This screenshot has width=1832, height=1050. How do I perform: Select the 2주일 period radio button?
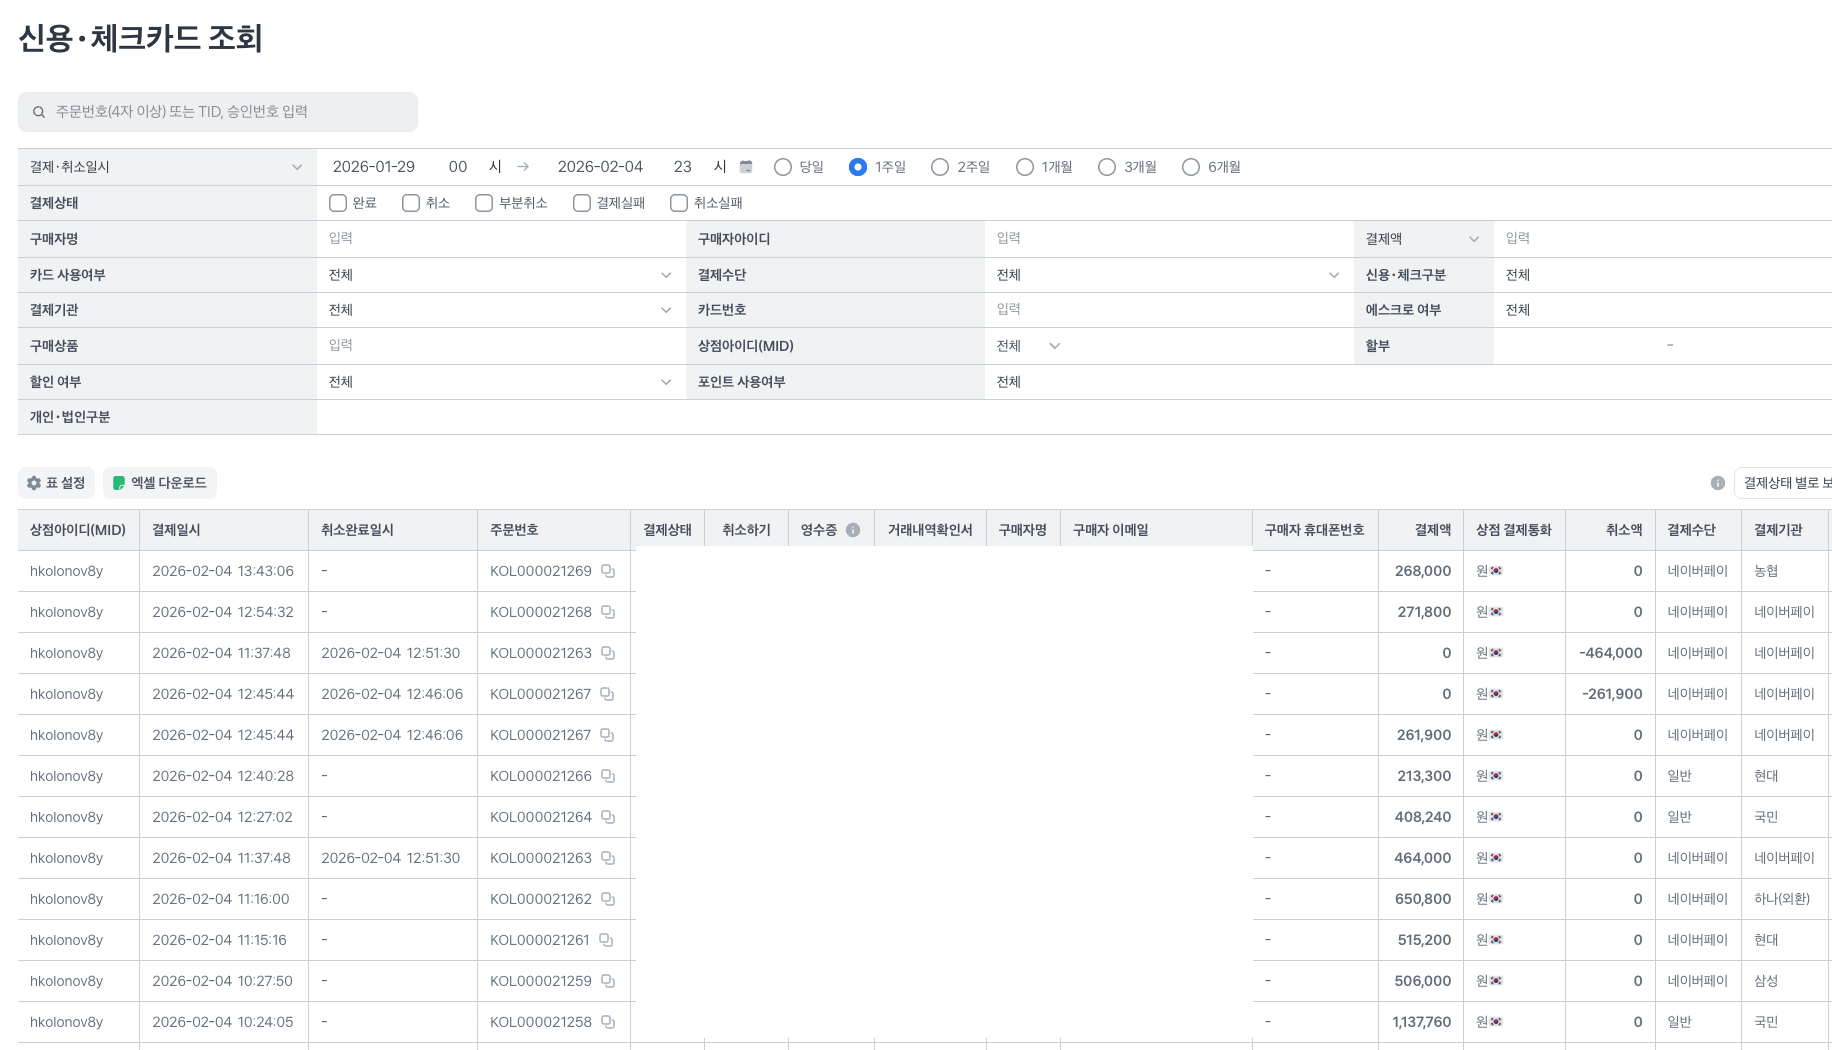coord(940,167)
